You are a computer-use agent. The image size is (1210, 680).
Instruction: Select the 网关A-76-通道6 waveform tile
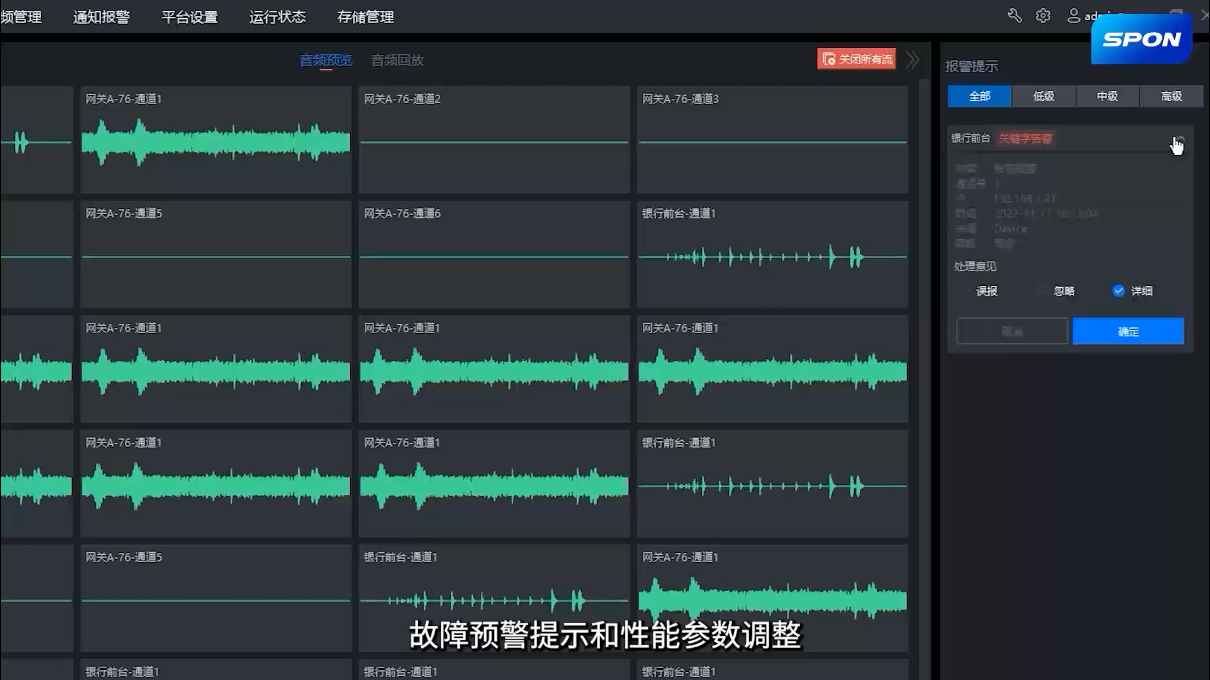pos(494,254)
